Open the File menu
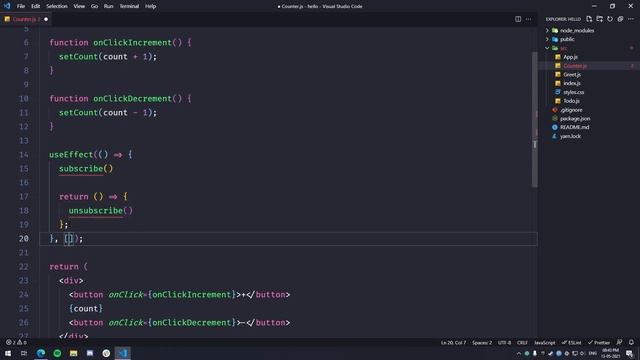 tap(21, 6)
